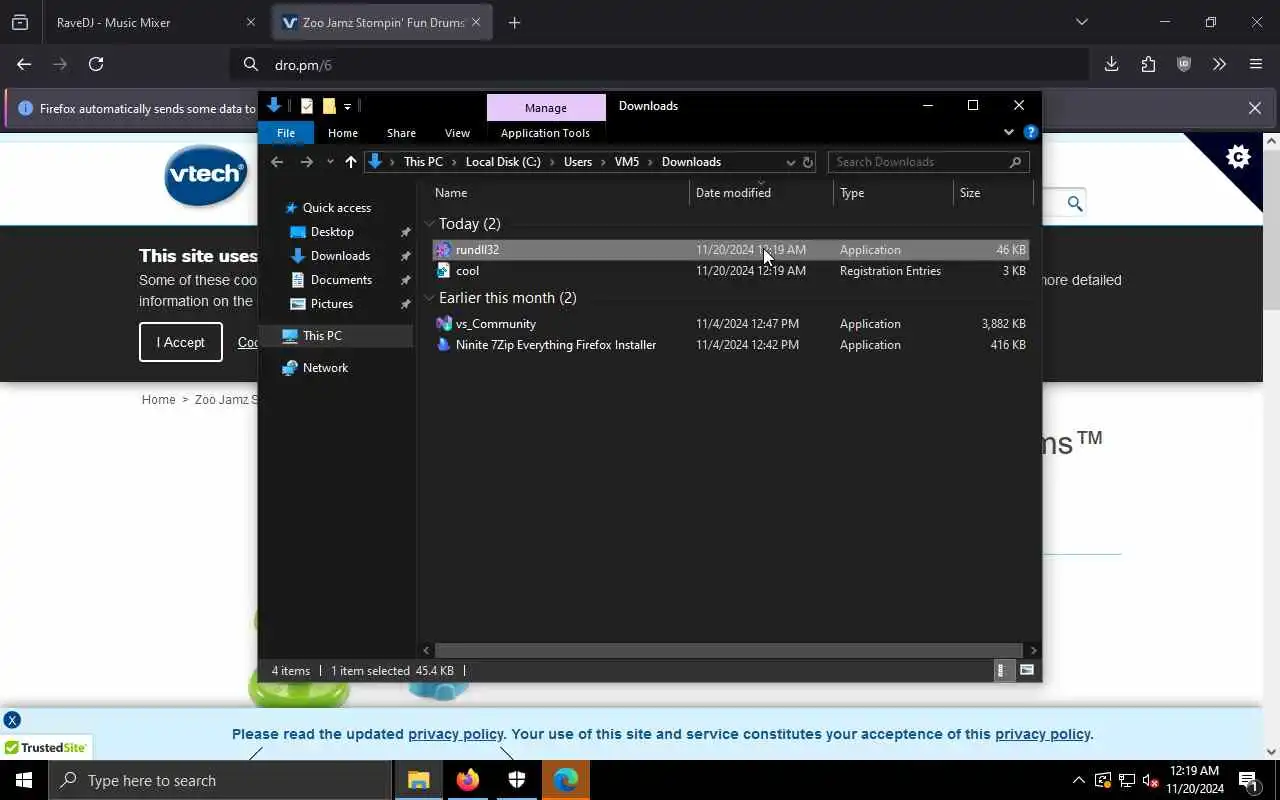
Task: Open Desktop in the navigation pane
Action: [x=332, y=232]
